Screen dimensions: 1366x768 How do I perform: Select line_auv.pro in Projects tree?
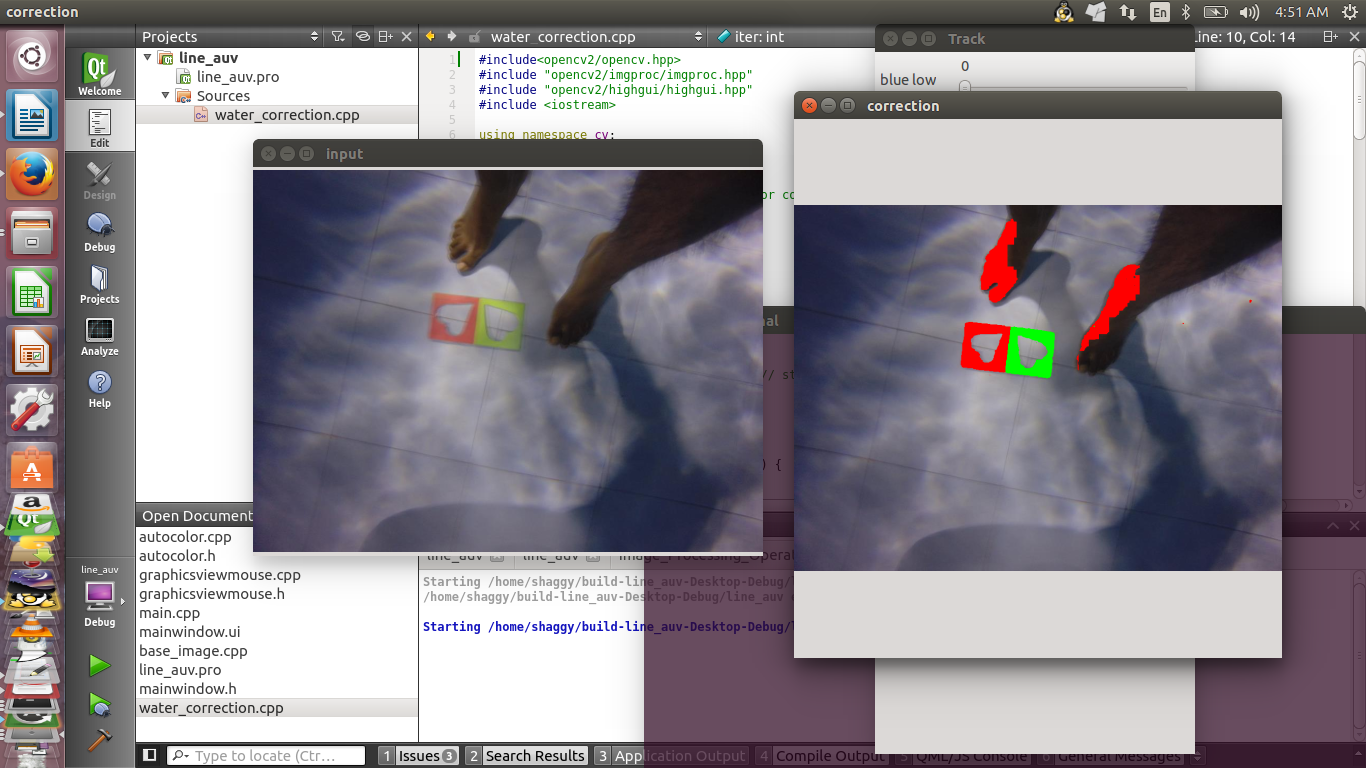(x=238, y=77)
